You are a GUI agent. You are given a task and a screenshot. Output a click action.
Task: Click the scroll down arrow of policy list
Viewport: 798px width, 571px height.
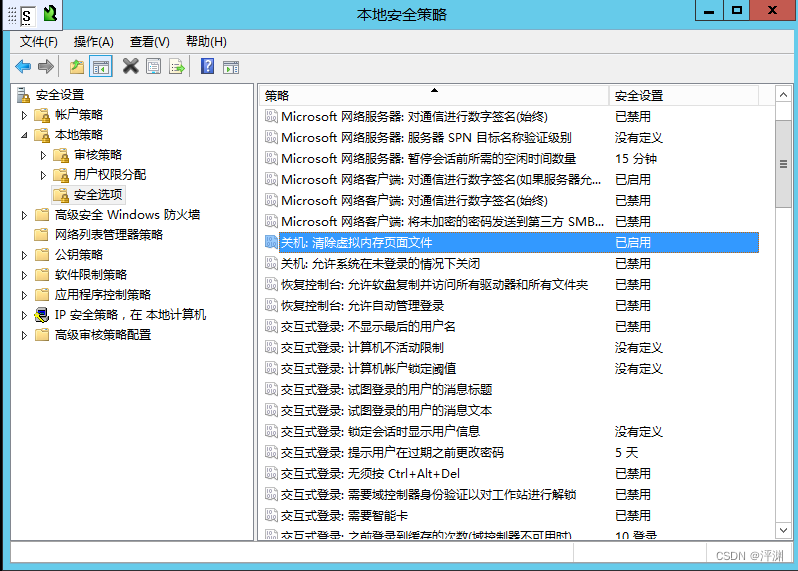point(783,530)
